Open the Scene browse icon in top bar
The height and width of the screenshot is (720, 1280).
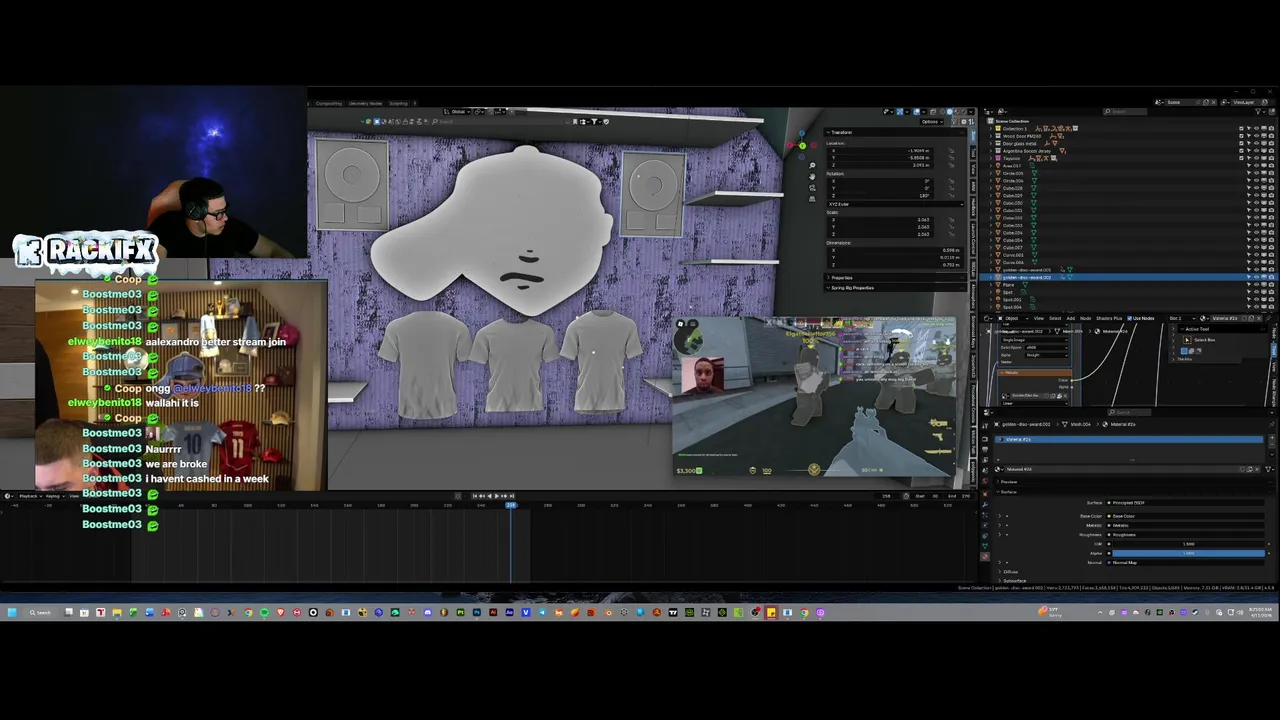[1159, 103]
